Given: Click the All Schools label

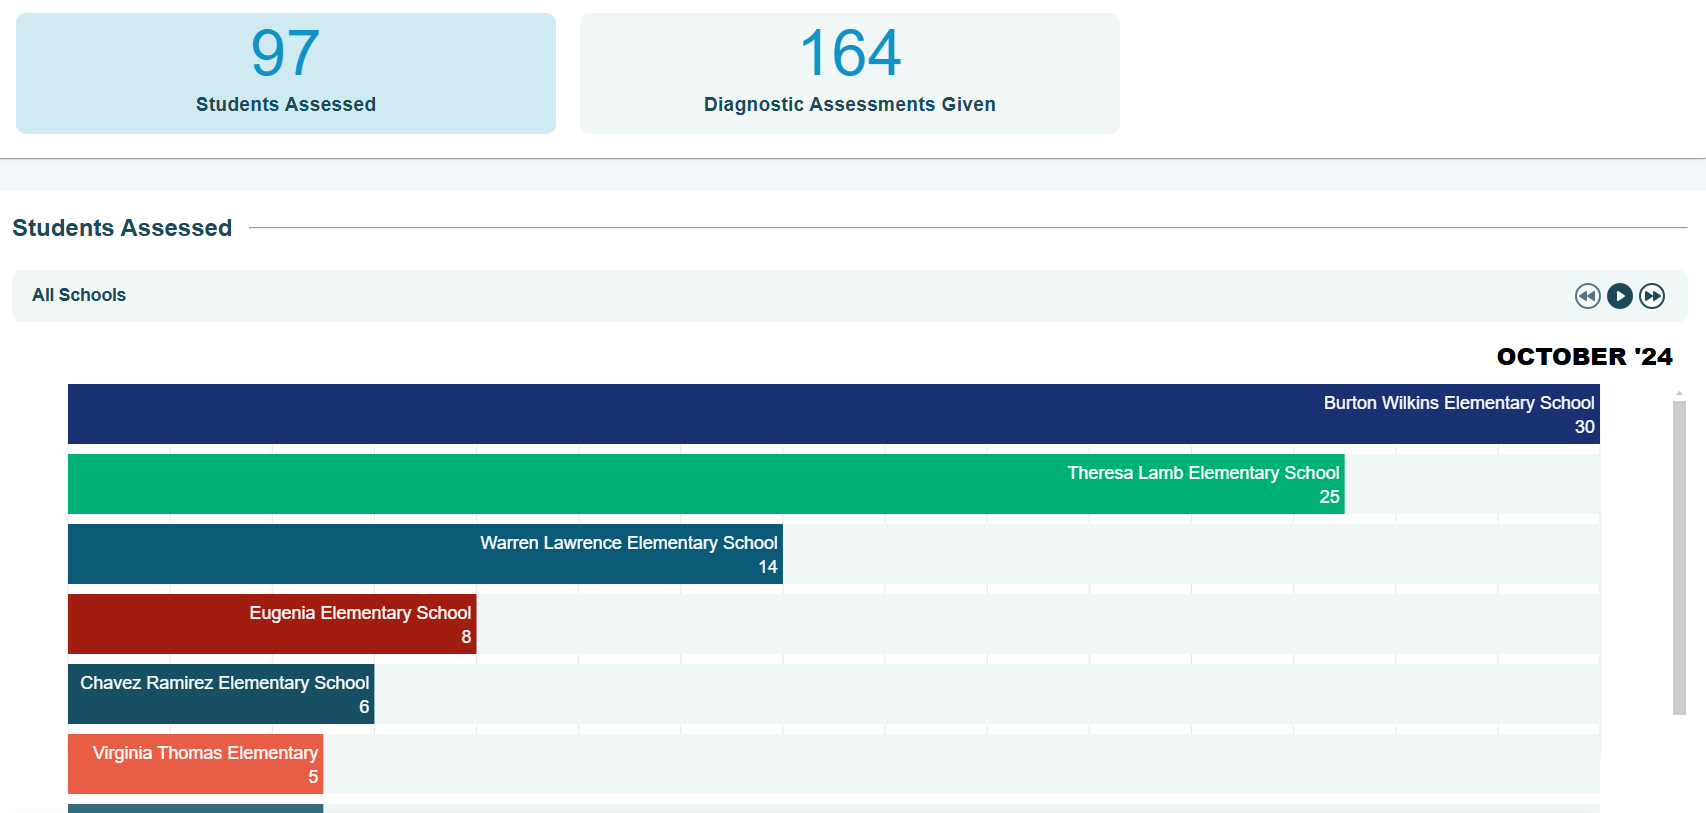Looking at the screenshot, I should pos(79,295).
